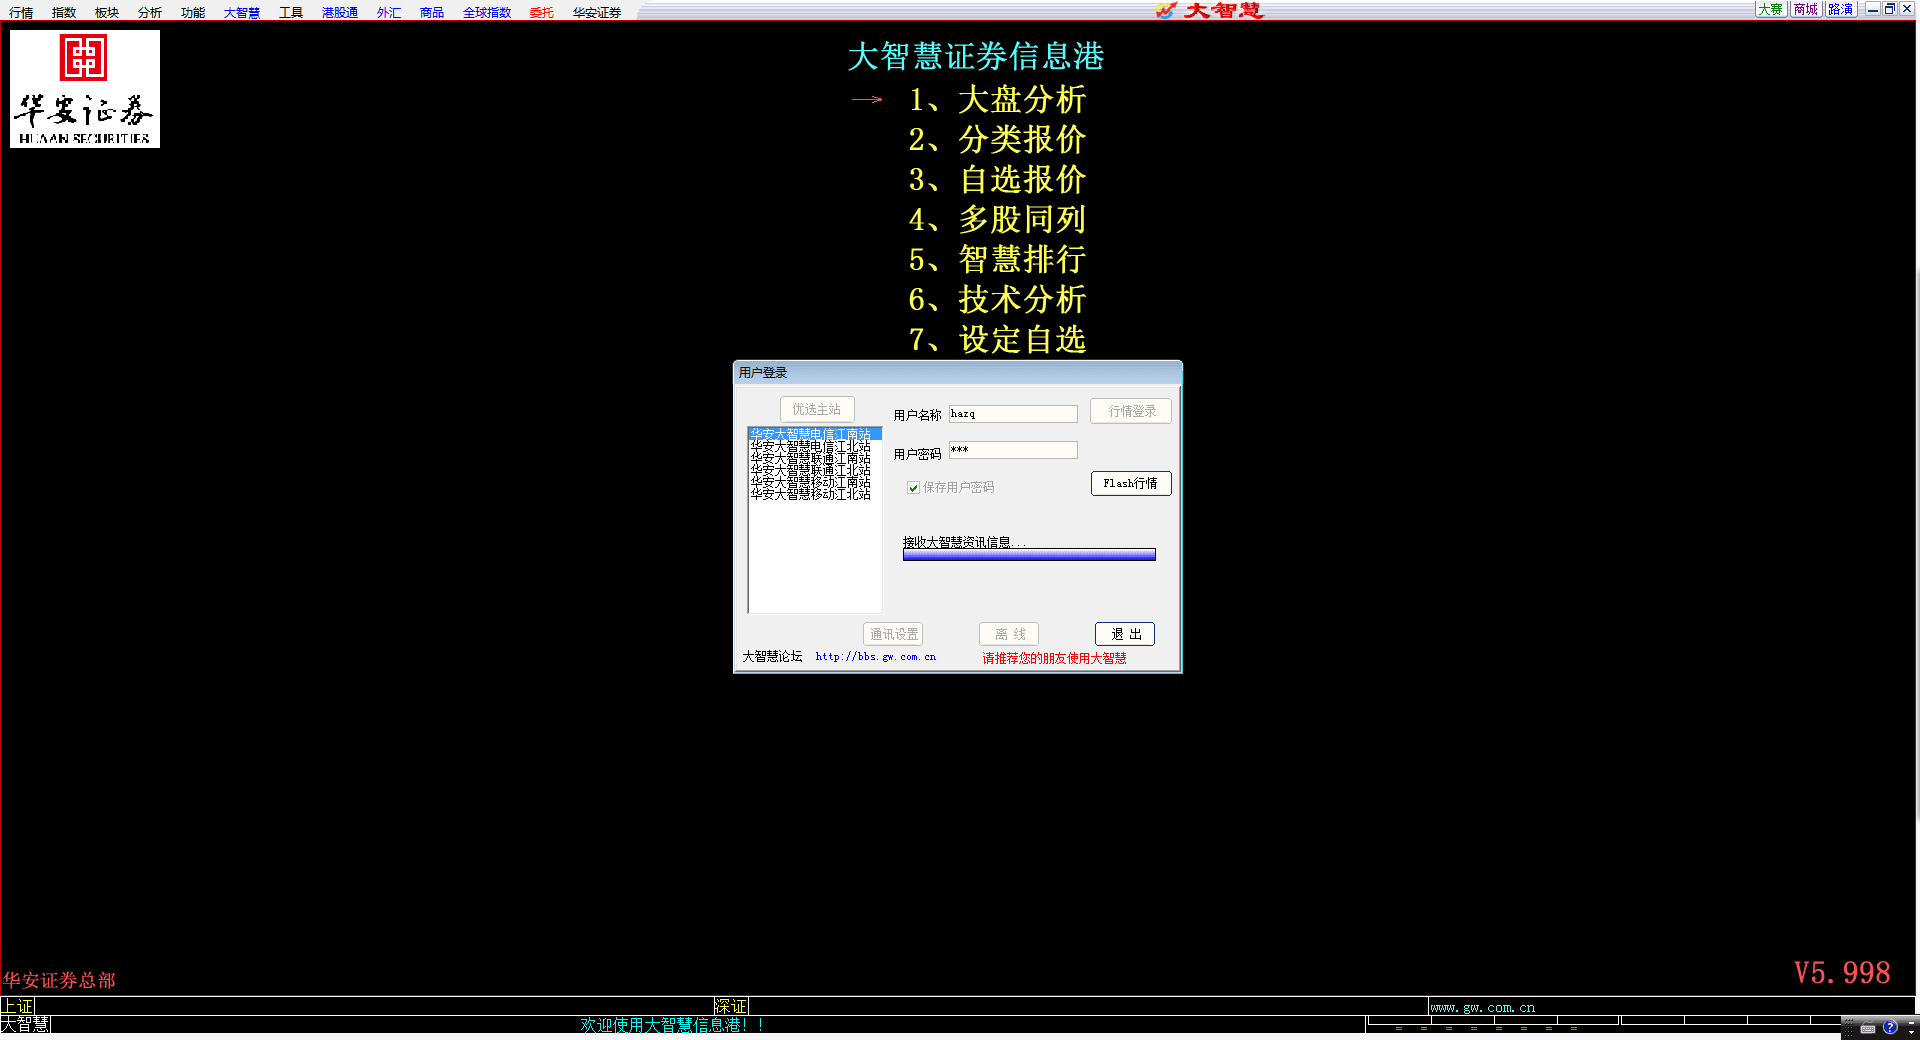1920x1040 pixels.
Task: Click the on-screen keyboard icon in language bar
Action: [1868, 1028]
